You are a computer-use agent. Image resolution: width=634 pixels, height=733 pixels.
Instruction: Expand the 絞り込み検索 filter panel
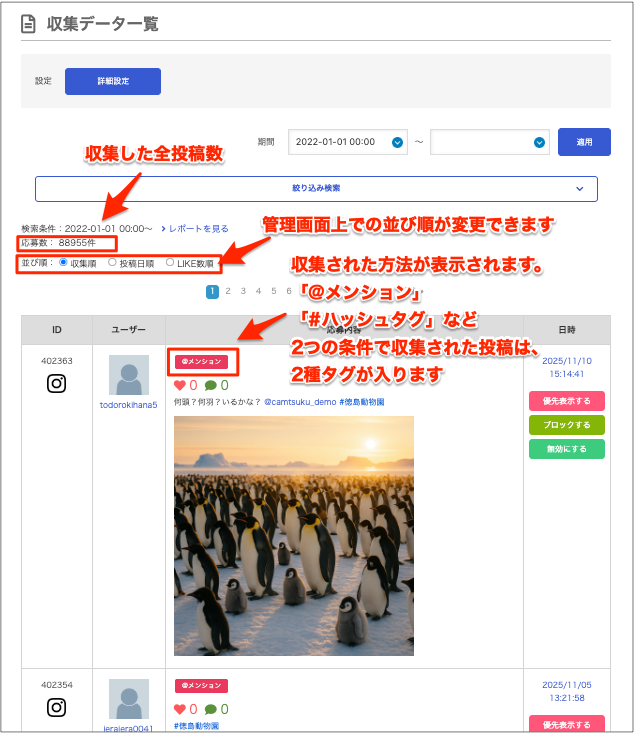click(316, 188)
